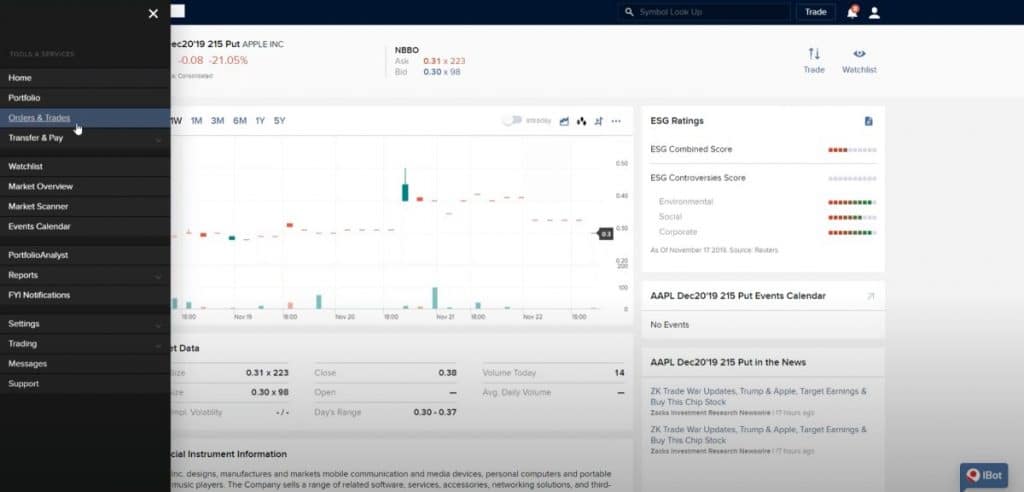Launch PortfolioAnalyst from the side menu
The height and width of the screenshot is (492, 1024).
click(85, 255)
